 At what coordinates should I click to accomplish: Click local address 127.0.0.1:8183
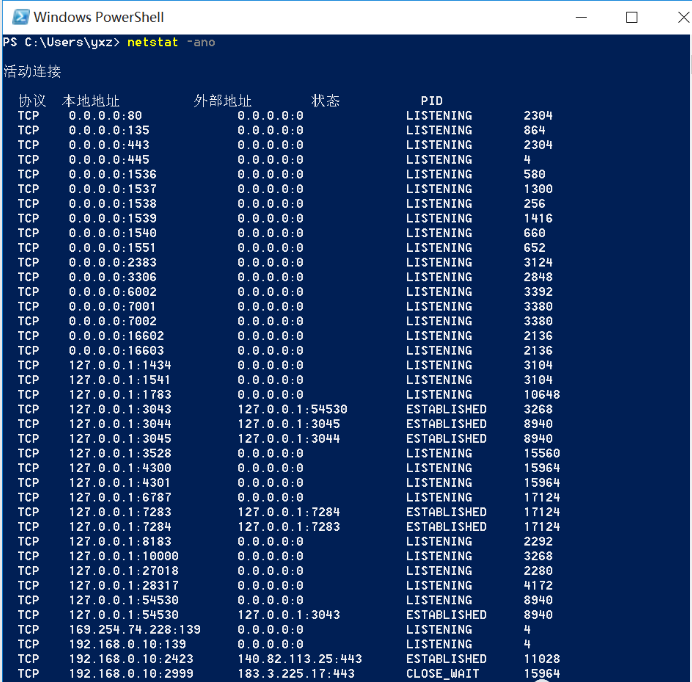point(120,542)
